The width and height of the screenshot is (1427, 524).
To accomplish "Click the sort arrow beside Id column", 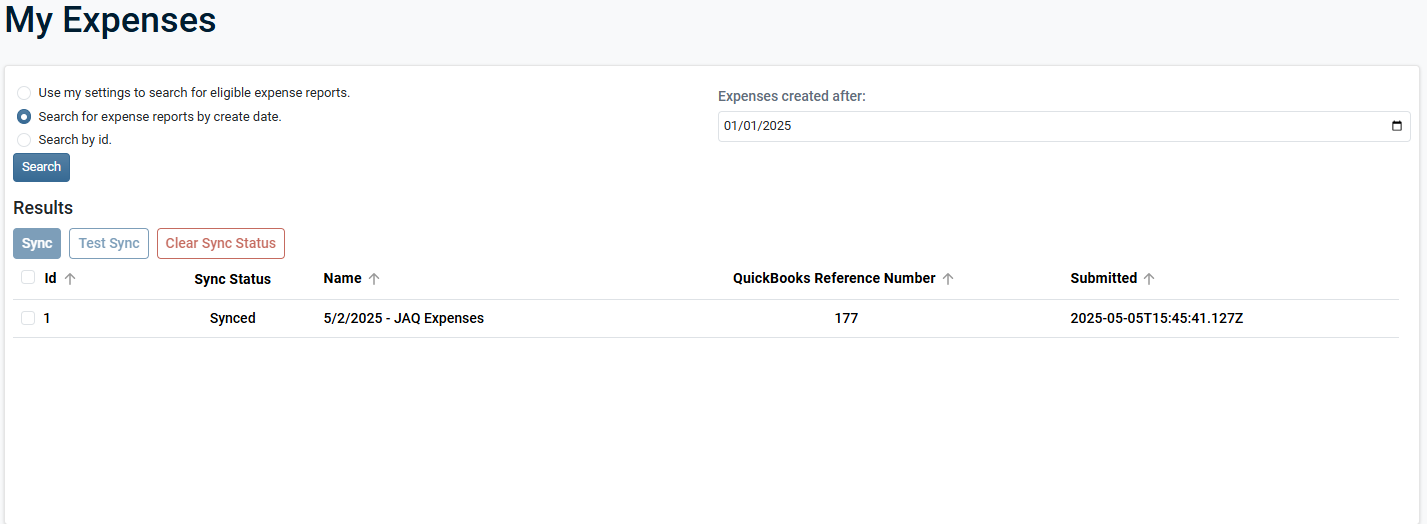I will click(70, 279).
